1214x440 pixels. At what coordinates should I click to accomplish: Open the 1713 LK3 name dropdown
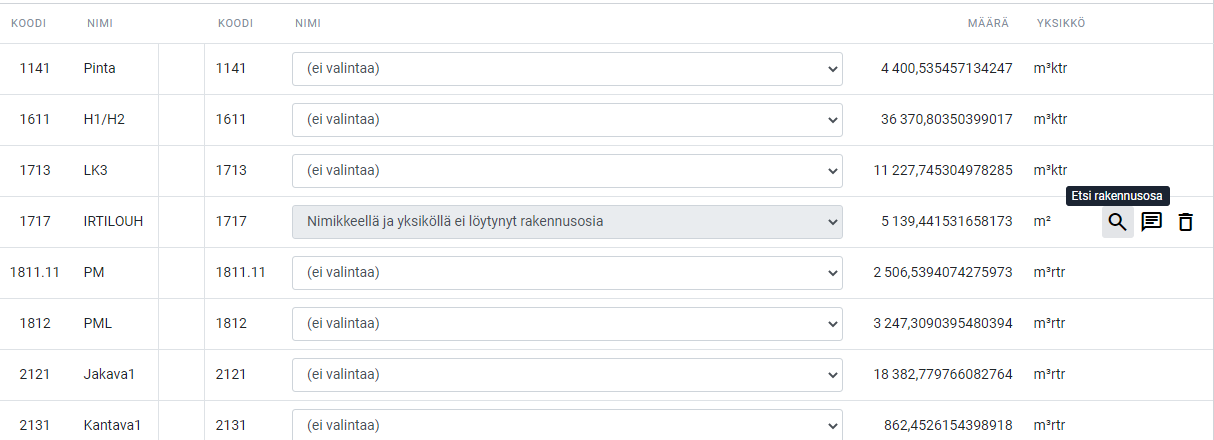[x=567, y=171]
